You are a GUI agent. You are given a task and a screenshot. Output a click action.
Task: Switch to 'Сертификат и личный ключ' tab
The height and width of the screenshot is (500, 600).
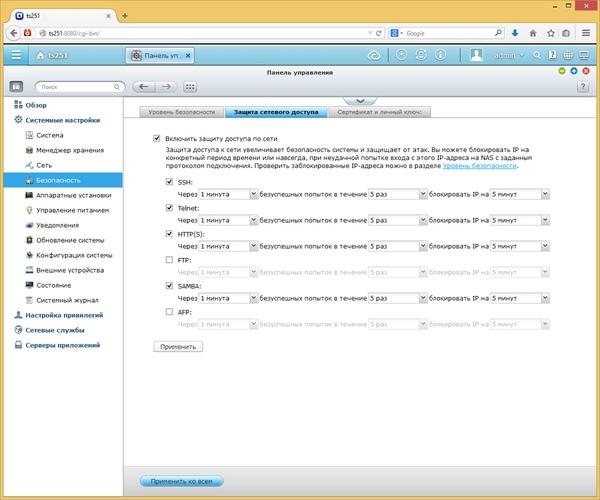pyautogui.click(x=380, y=112)
